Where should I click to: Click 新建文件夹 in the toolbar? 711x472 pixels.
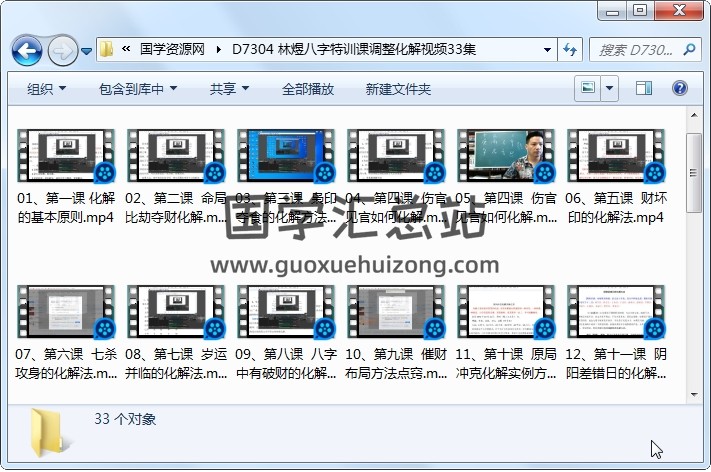398,89
